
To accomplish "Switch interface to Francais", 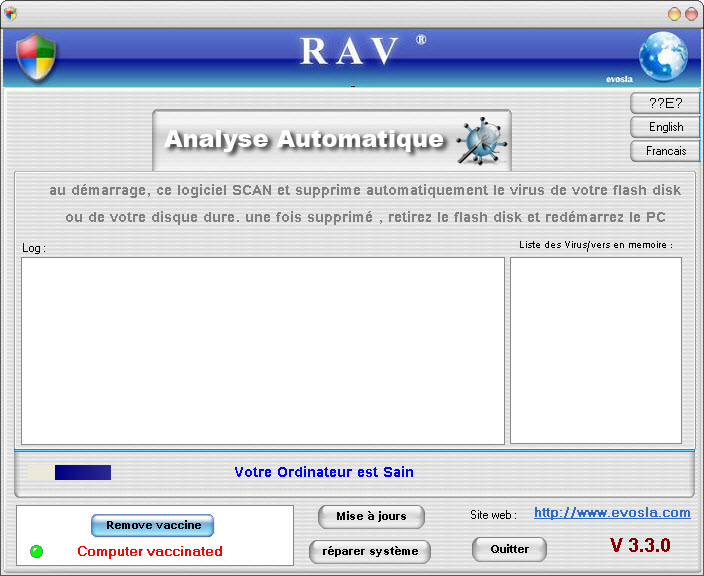I will (665, 151).
